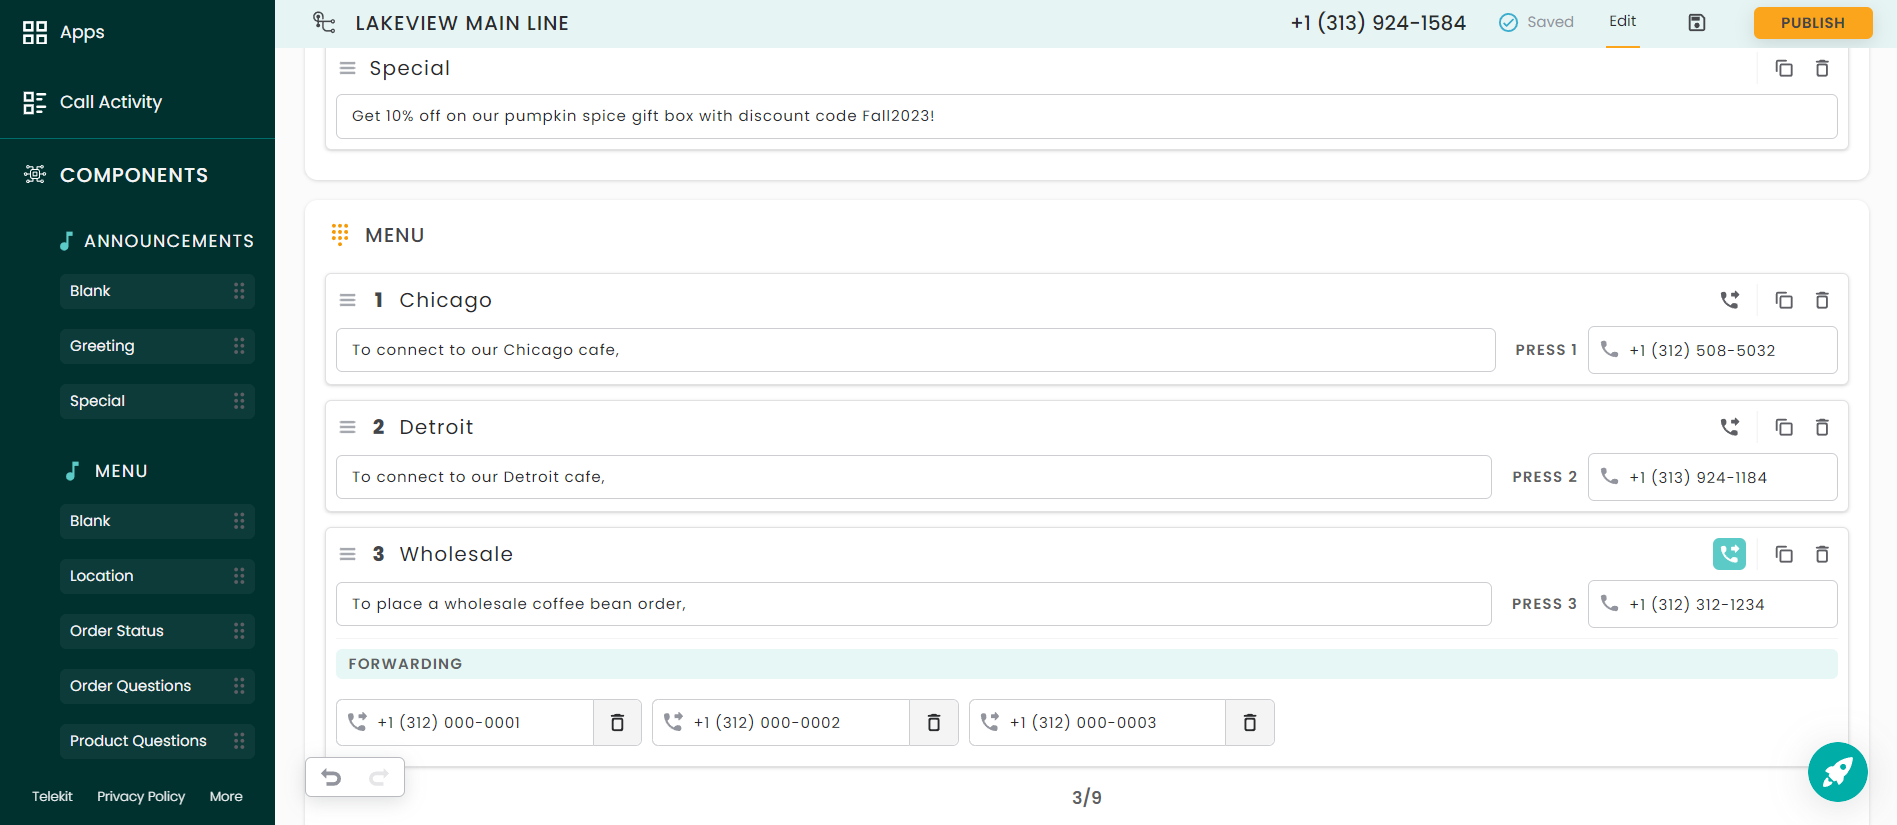Click the reorder handle for Special announcement
The image size is (1897, 825).
point(348,68)
